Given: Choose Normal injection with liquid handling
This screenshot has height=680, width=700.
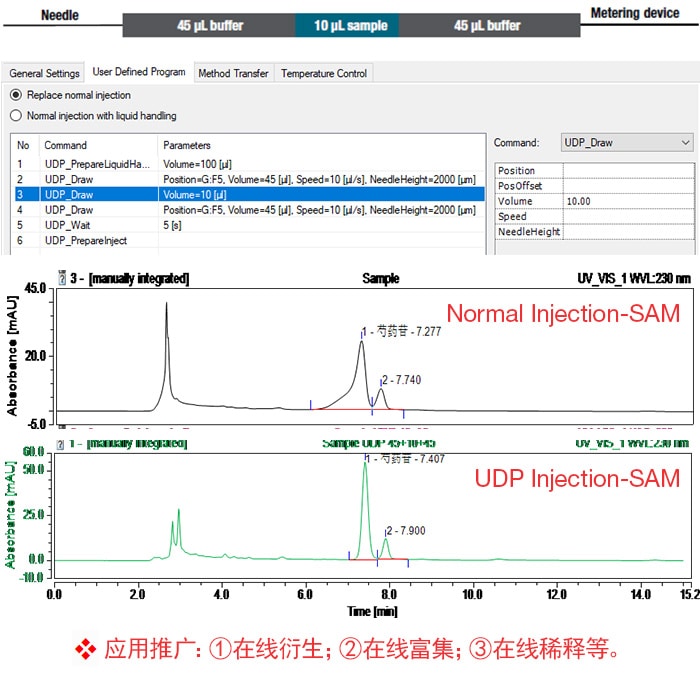Looking at the screenshot, I should pyautogui.click(x=16, y=115).
